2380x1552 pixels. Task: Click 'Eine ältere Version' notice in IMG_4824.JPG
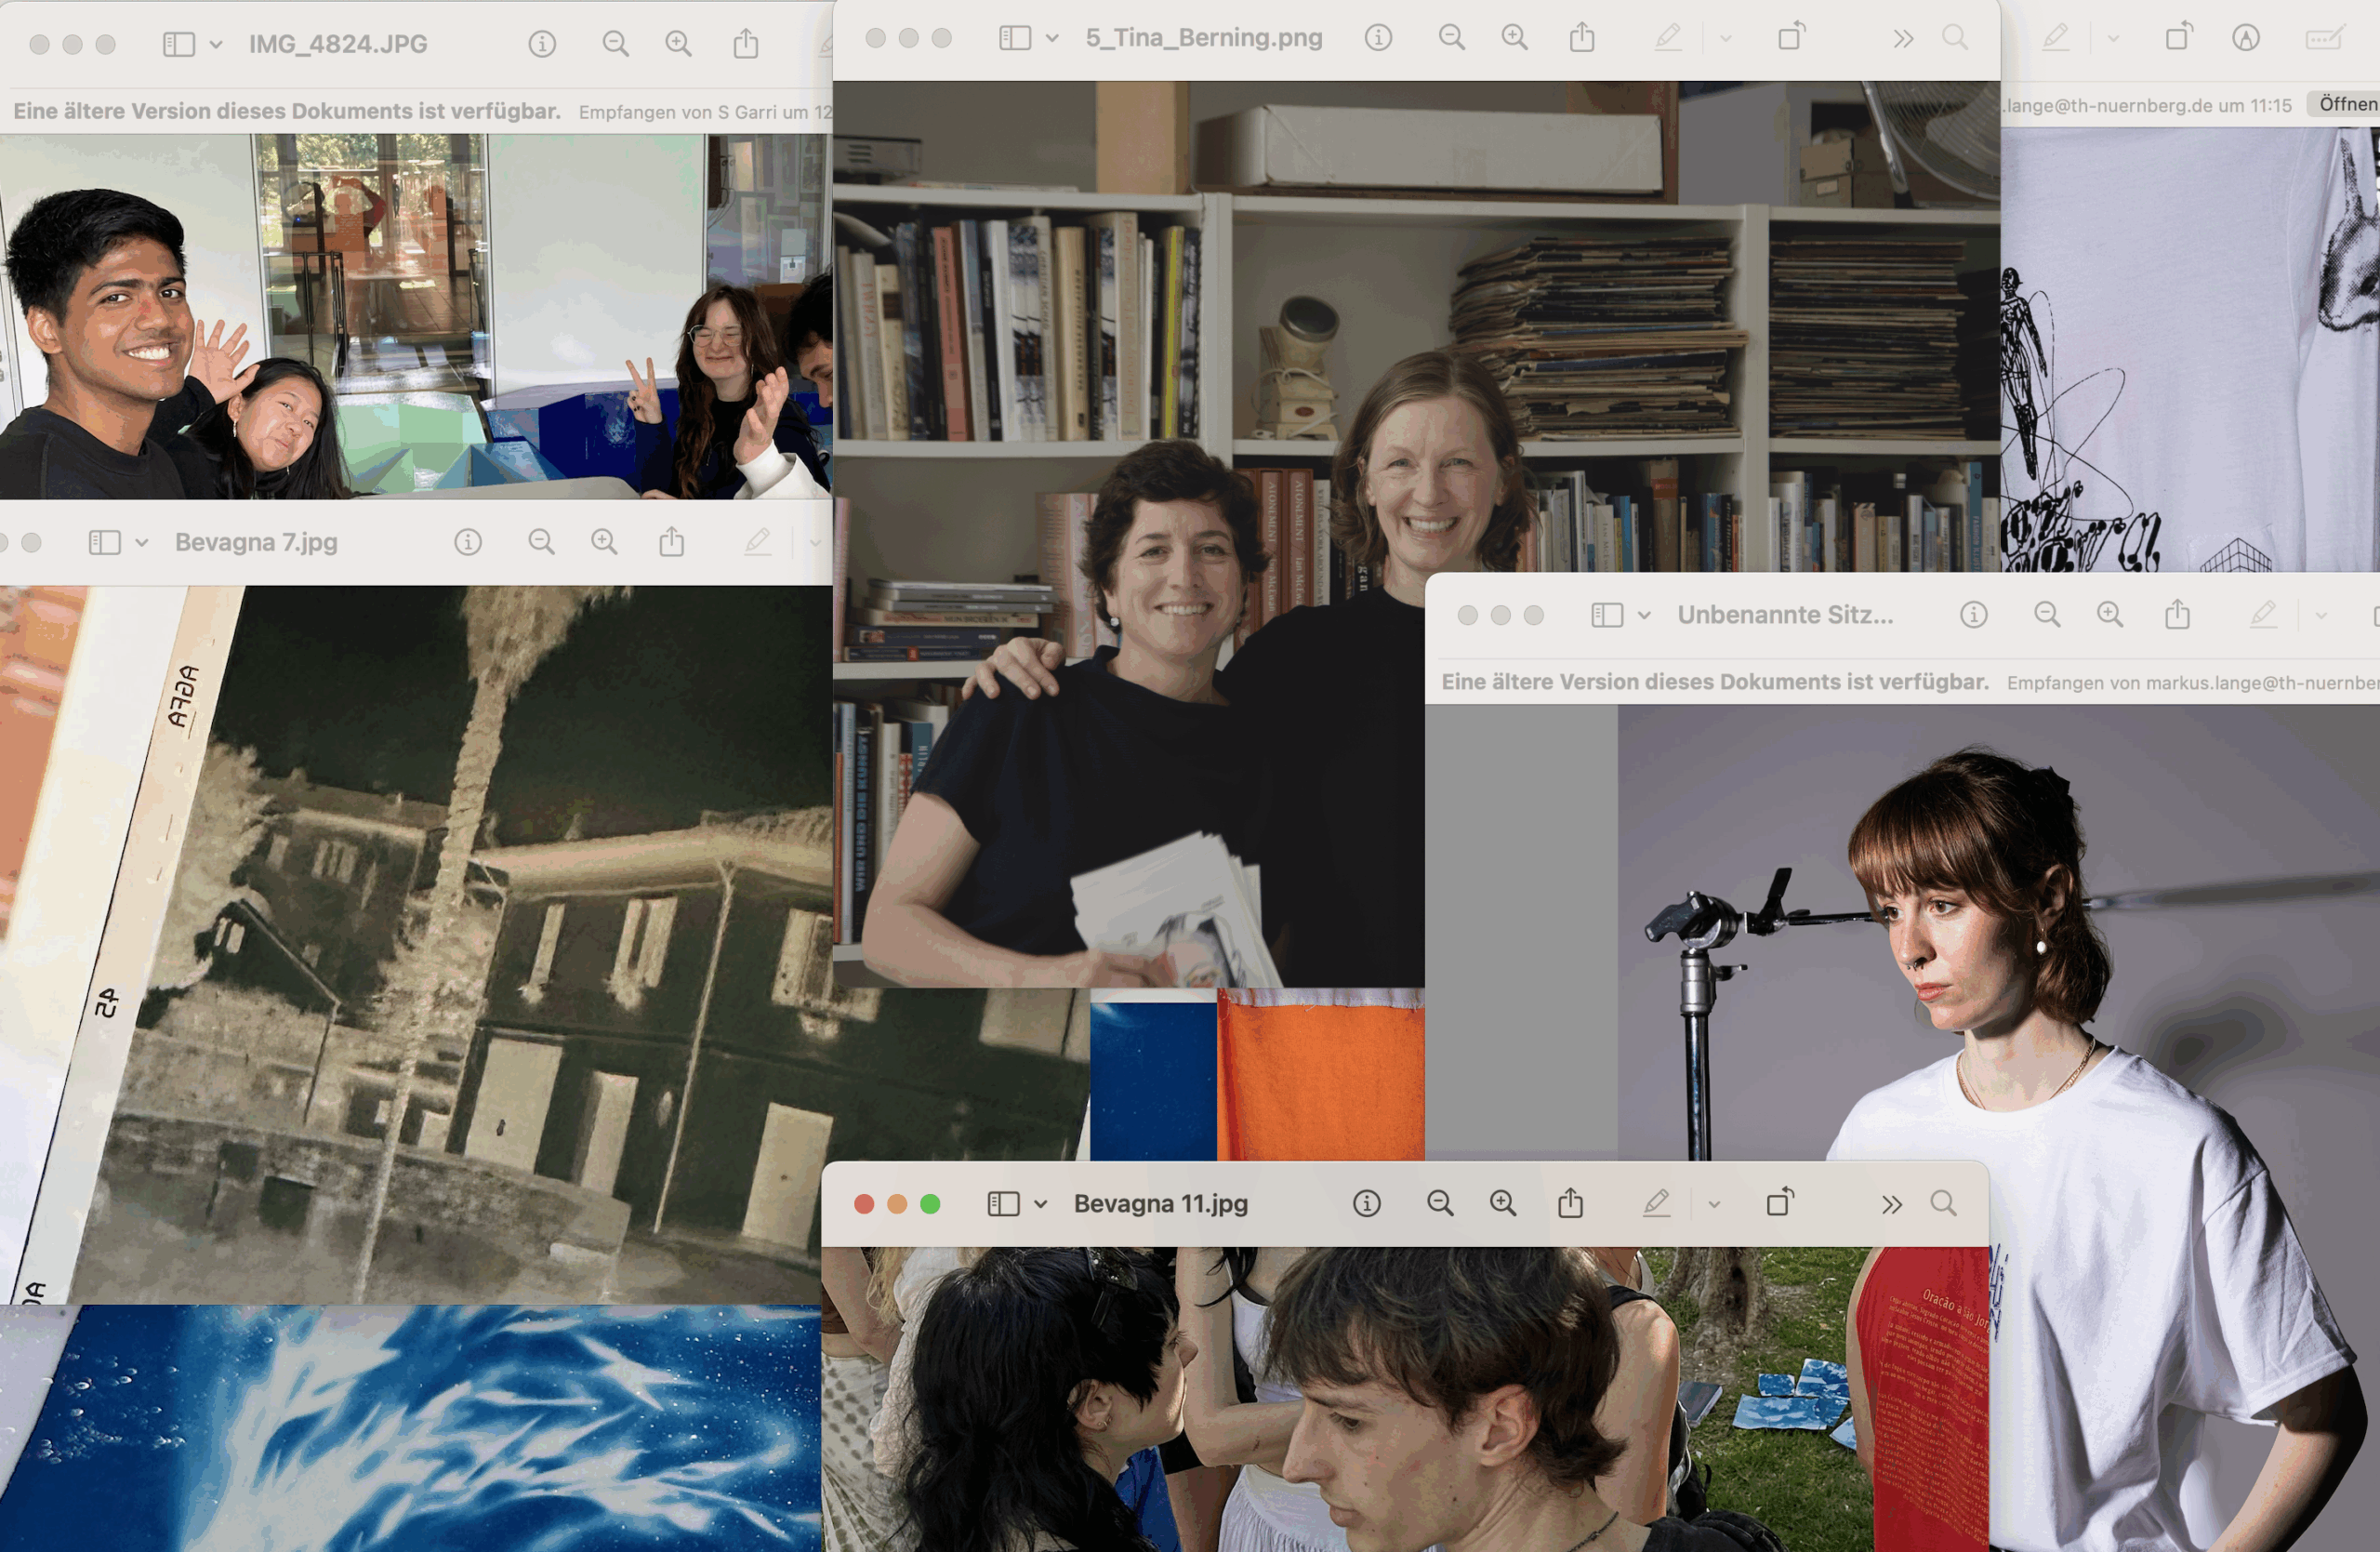coord(287,111)
